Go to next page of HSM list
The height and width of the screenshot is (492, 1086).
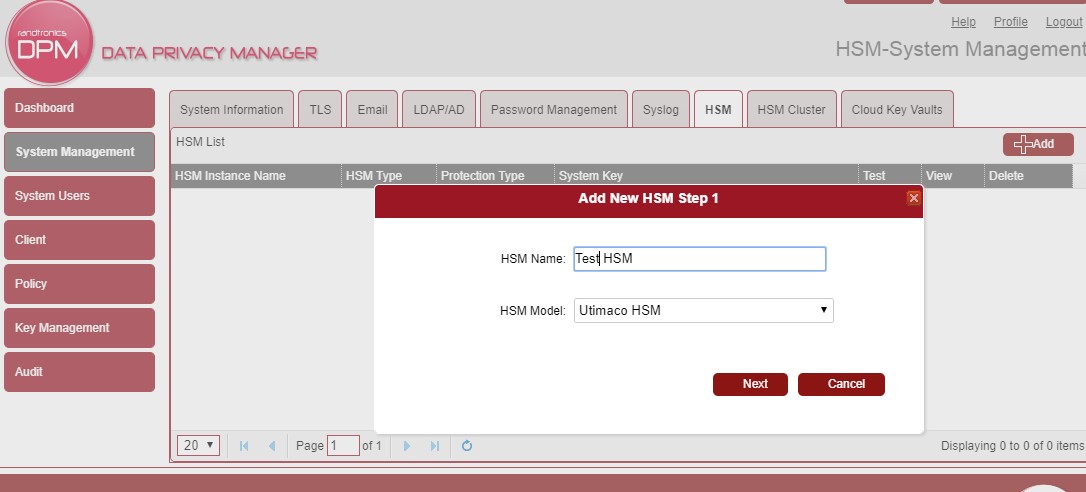(x=407, y=446)
